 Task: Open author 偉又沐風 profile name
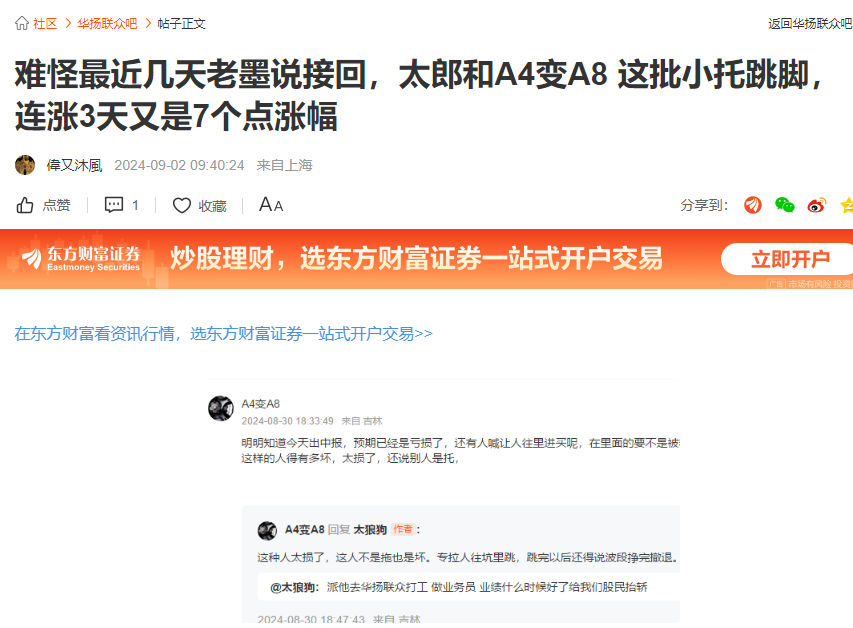pyautogui.click(x=74, y=165)
